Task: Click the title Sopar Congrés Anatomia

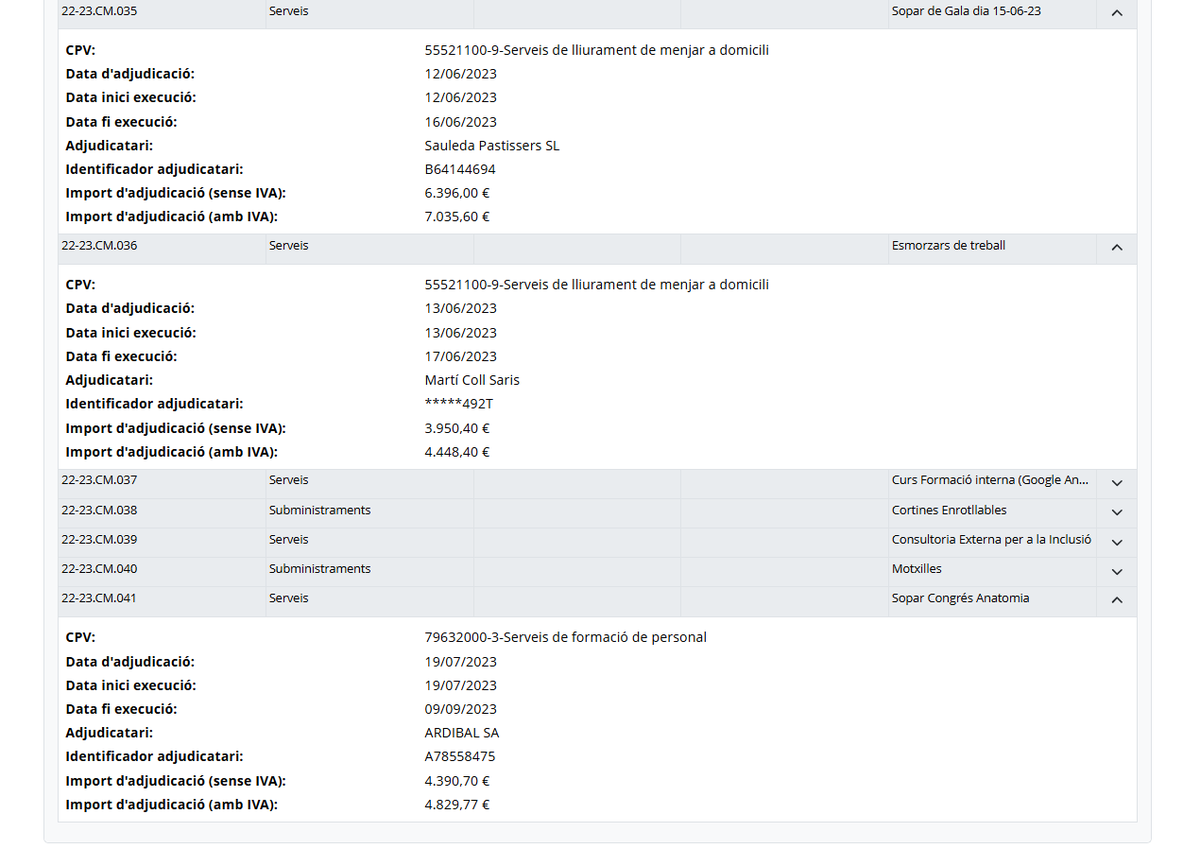Action: tap(960, 598)
